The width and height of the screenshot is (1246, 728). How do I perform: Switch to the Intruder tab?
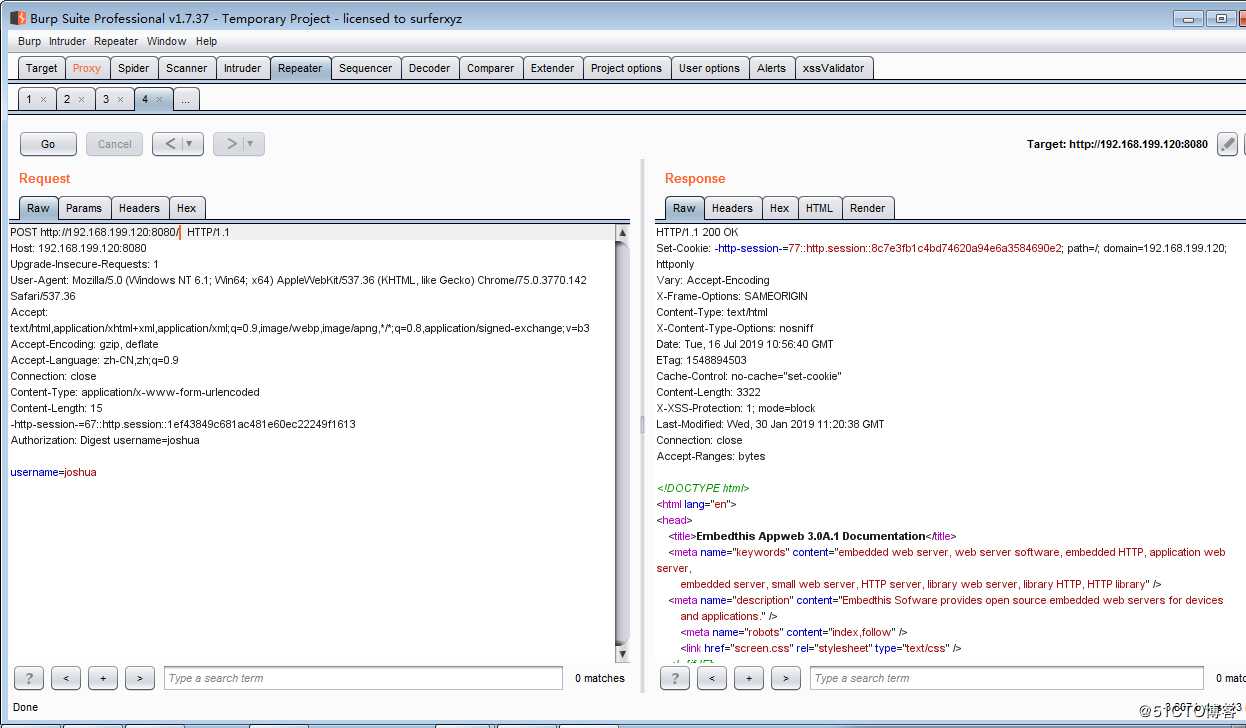242,68
